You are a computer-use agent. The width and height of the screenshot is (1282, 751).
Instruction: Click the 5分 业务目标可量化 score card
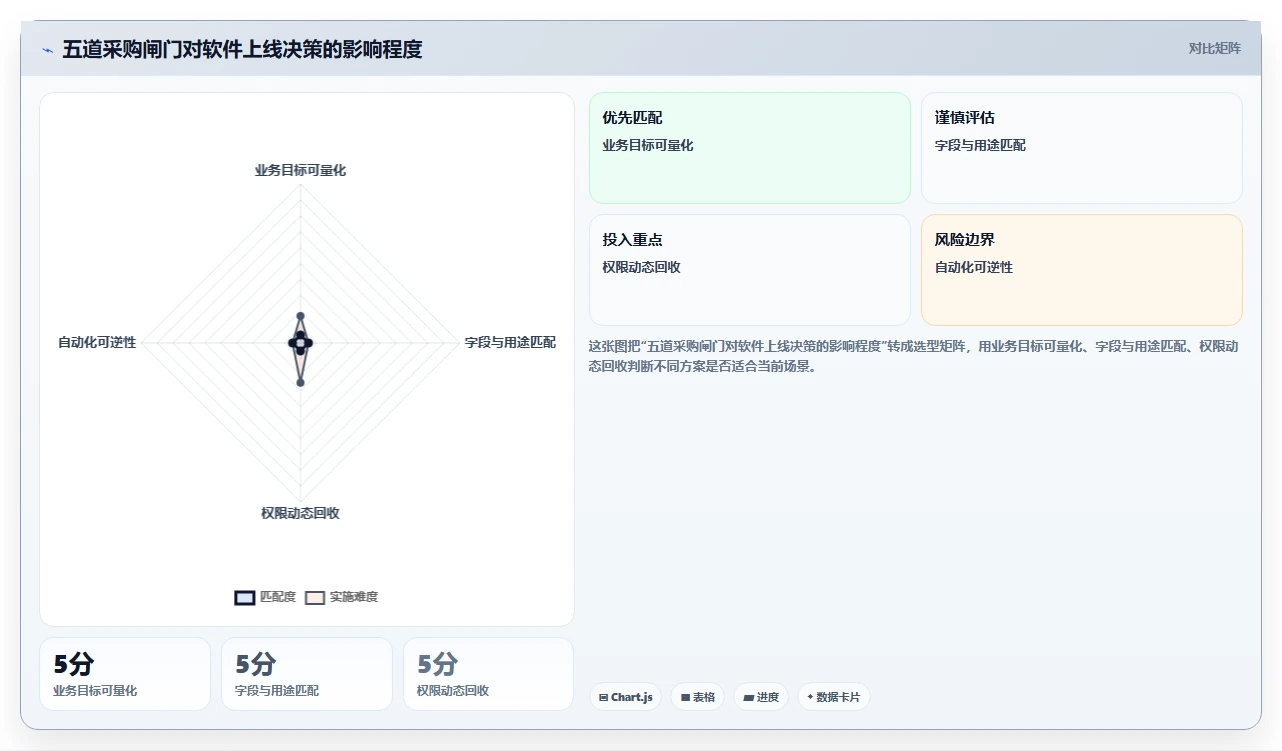[125, 674]
